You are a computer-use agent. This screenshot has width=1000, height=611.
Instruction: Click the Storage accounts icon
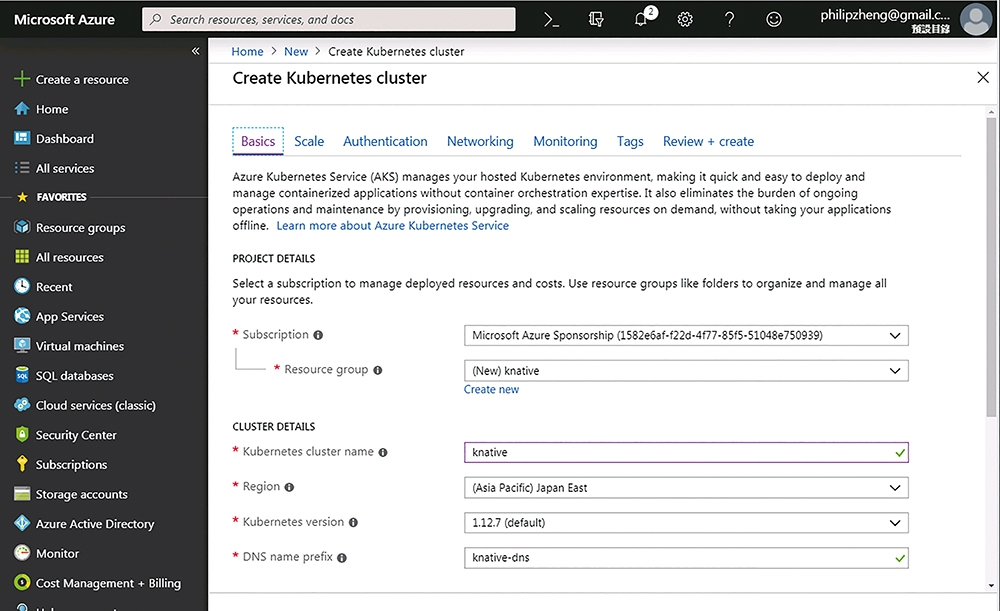pos(22,494)
